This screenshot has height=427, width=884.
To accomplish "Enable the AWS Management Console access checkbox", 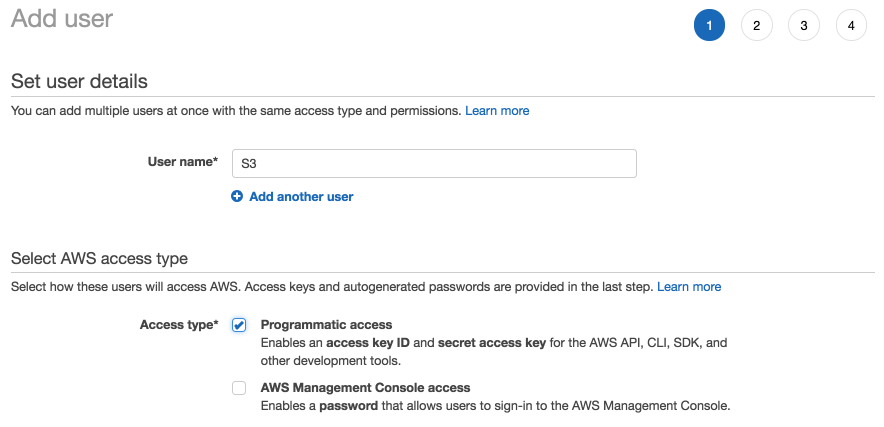I will (x=239, y=388).
